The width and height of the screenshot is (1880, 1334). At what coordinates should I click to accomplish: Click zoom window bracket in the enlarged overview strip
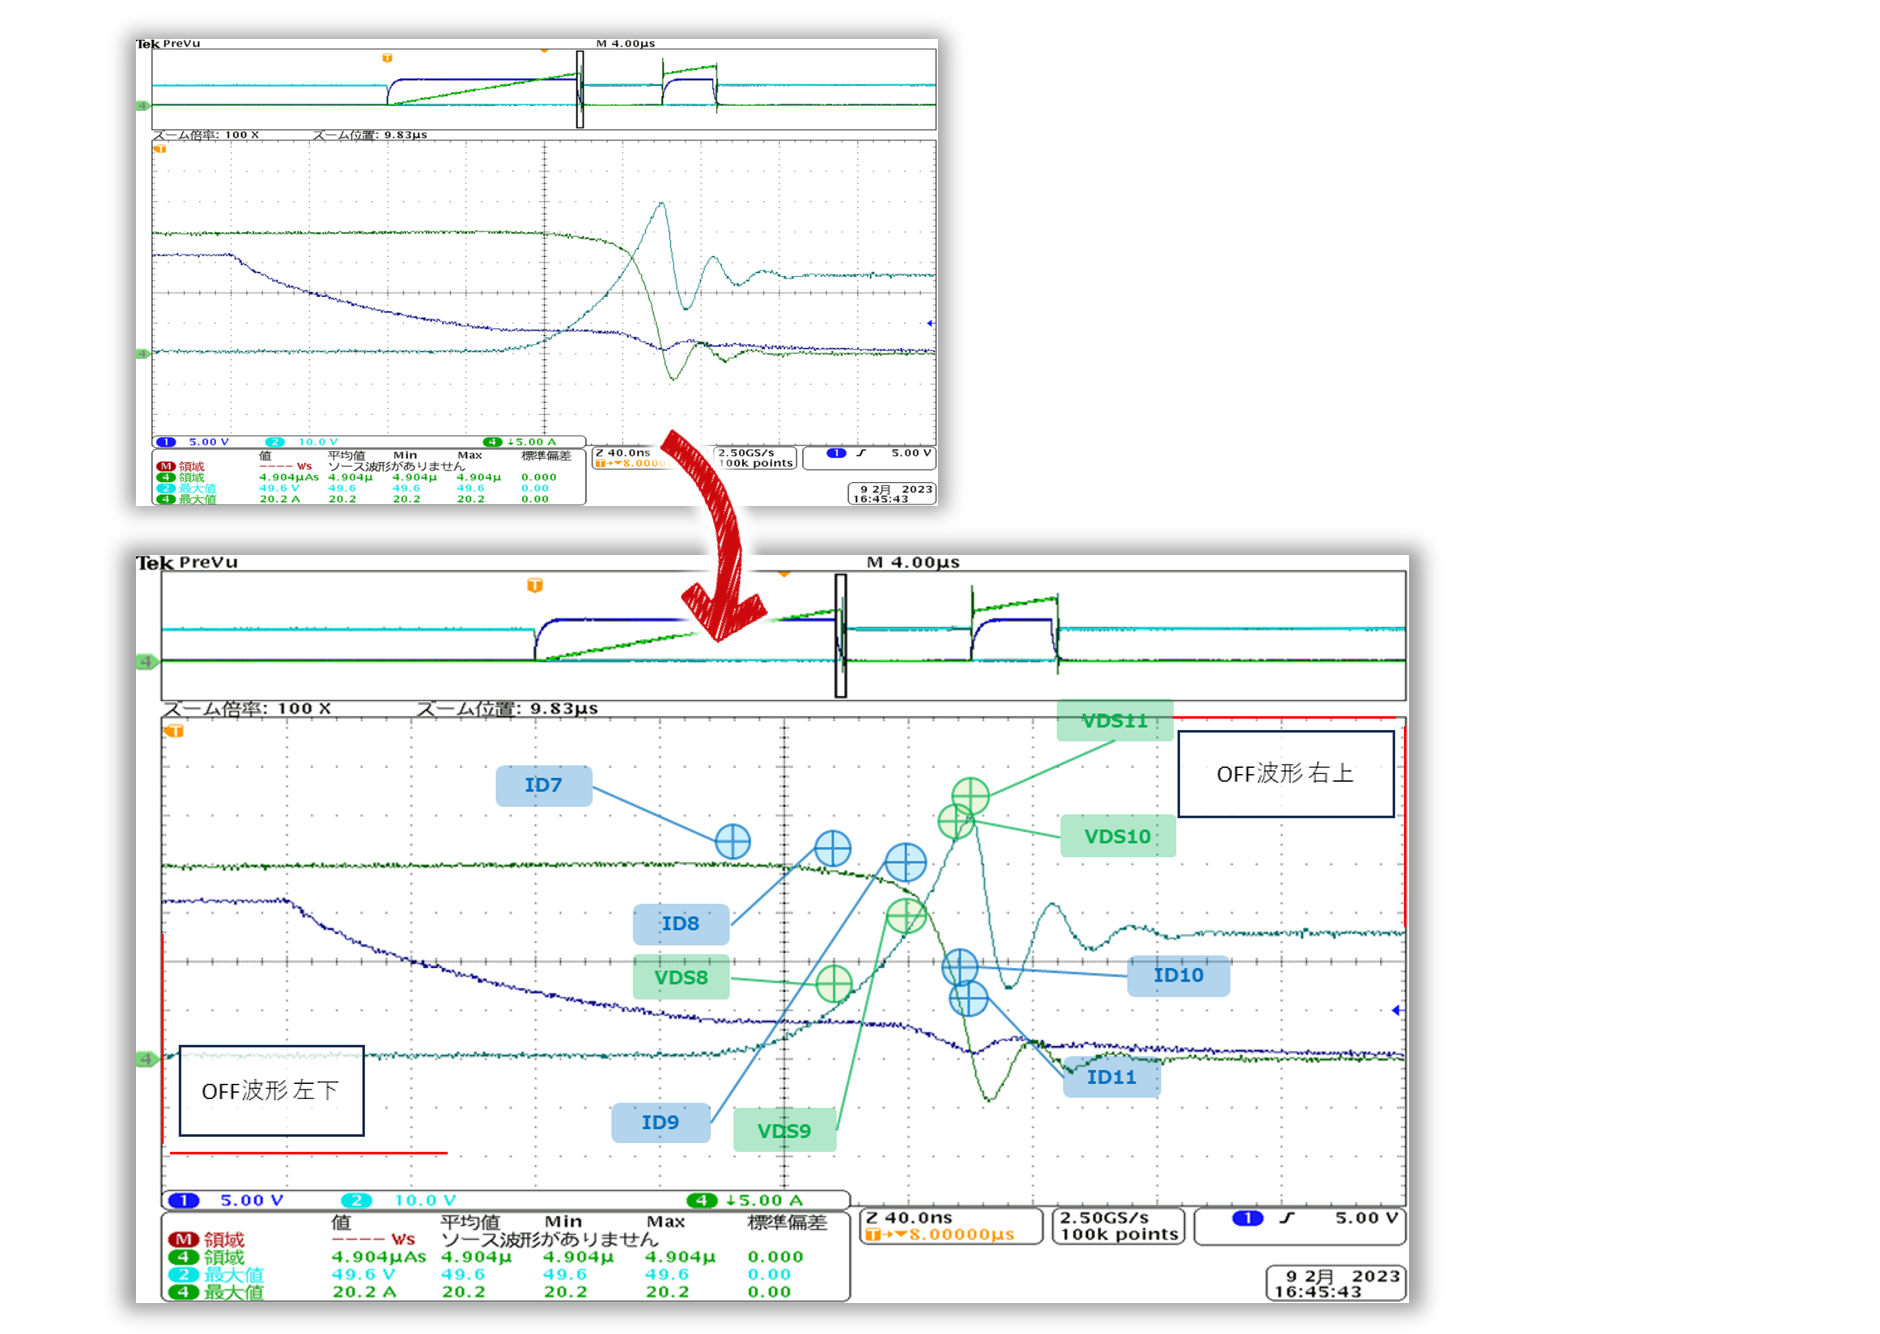(x=841, y=636)
